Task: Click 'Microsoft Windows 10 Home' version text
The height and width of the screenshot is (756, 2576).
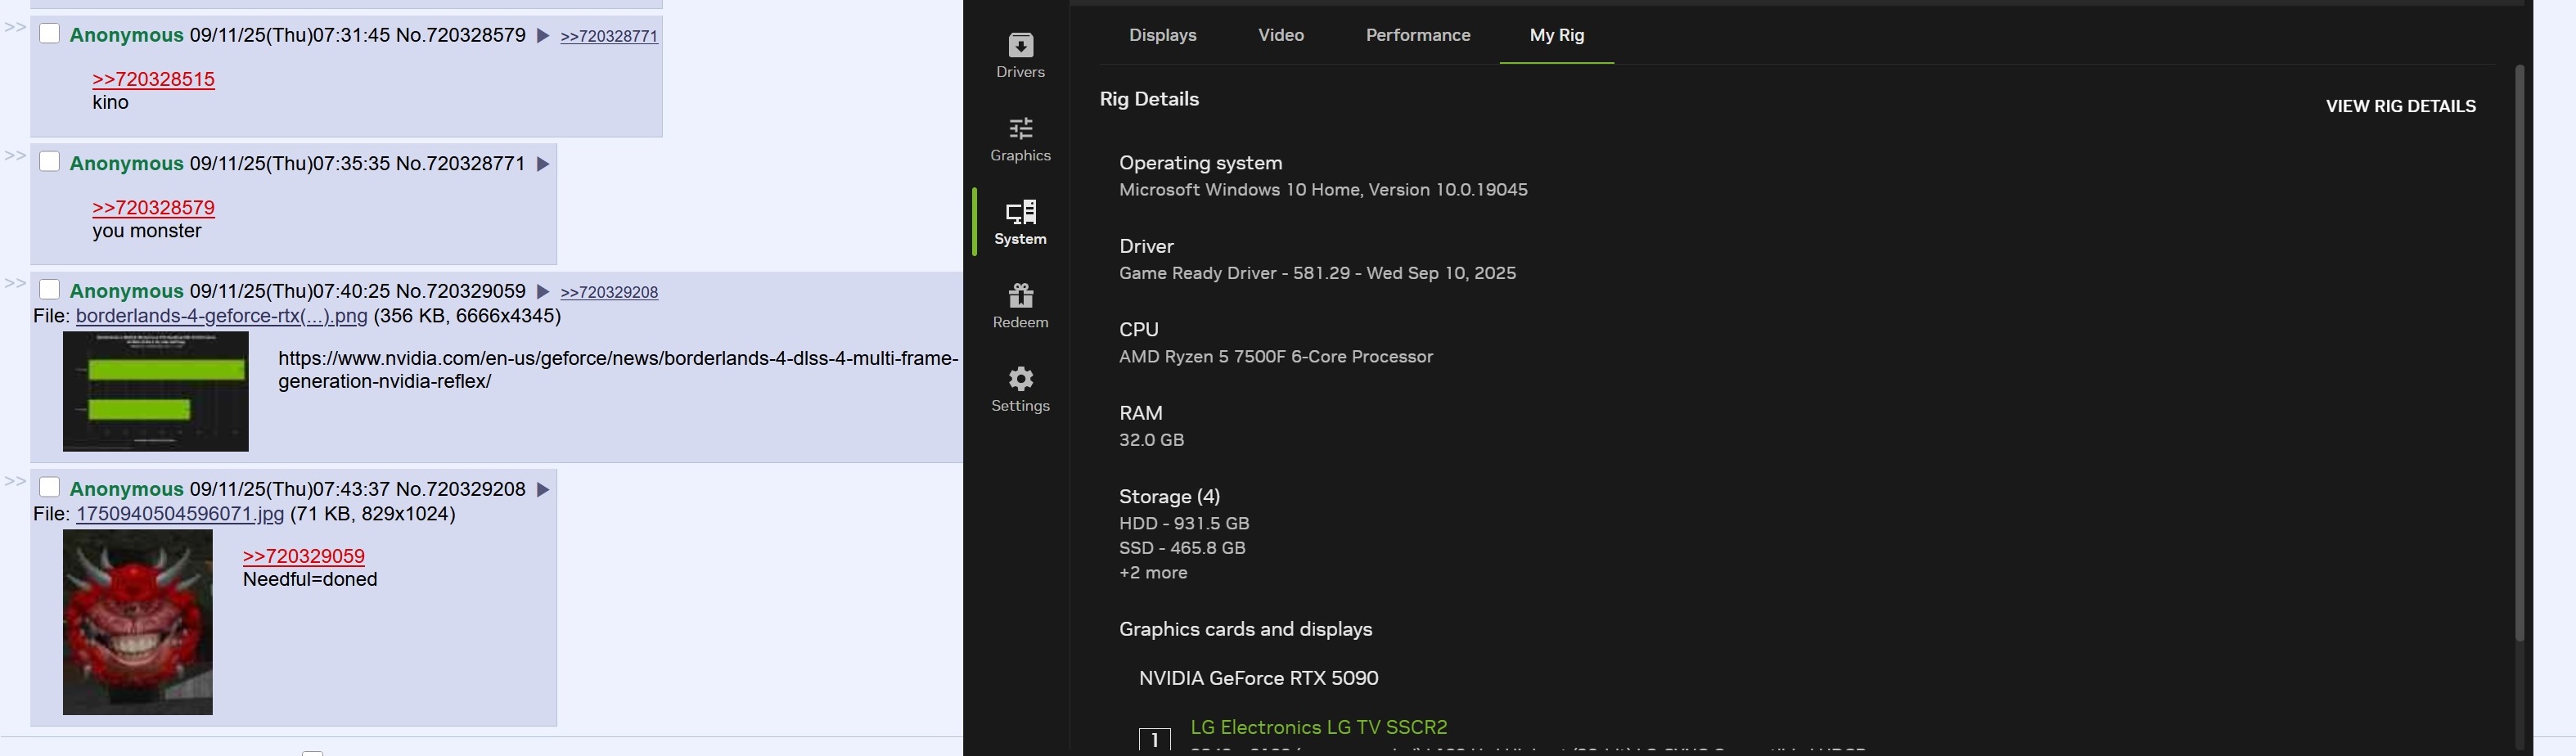Action: pyautogui.click(x=1323, y=190)
